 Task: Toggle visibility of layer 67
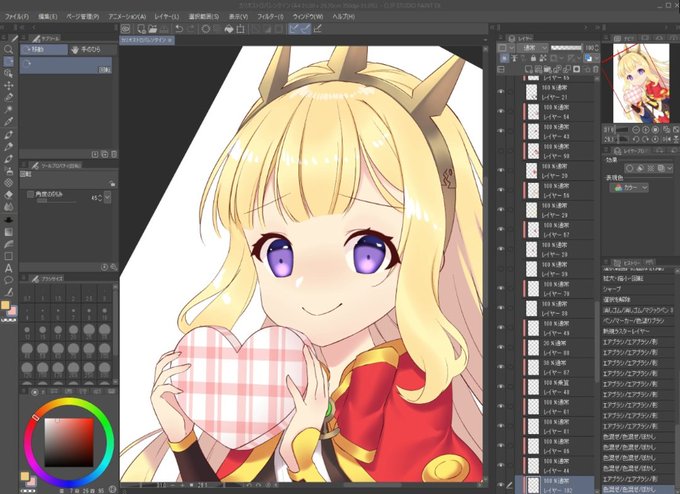click(x=501, y=229)
